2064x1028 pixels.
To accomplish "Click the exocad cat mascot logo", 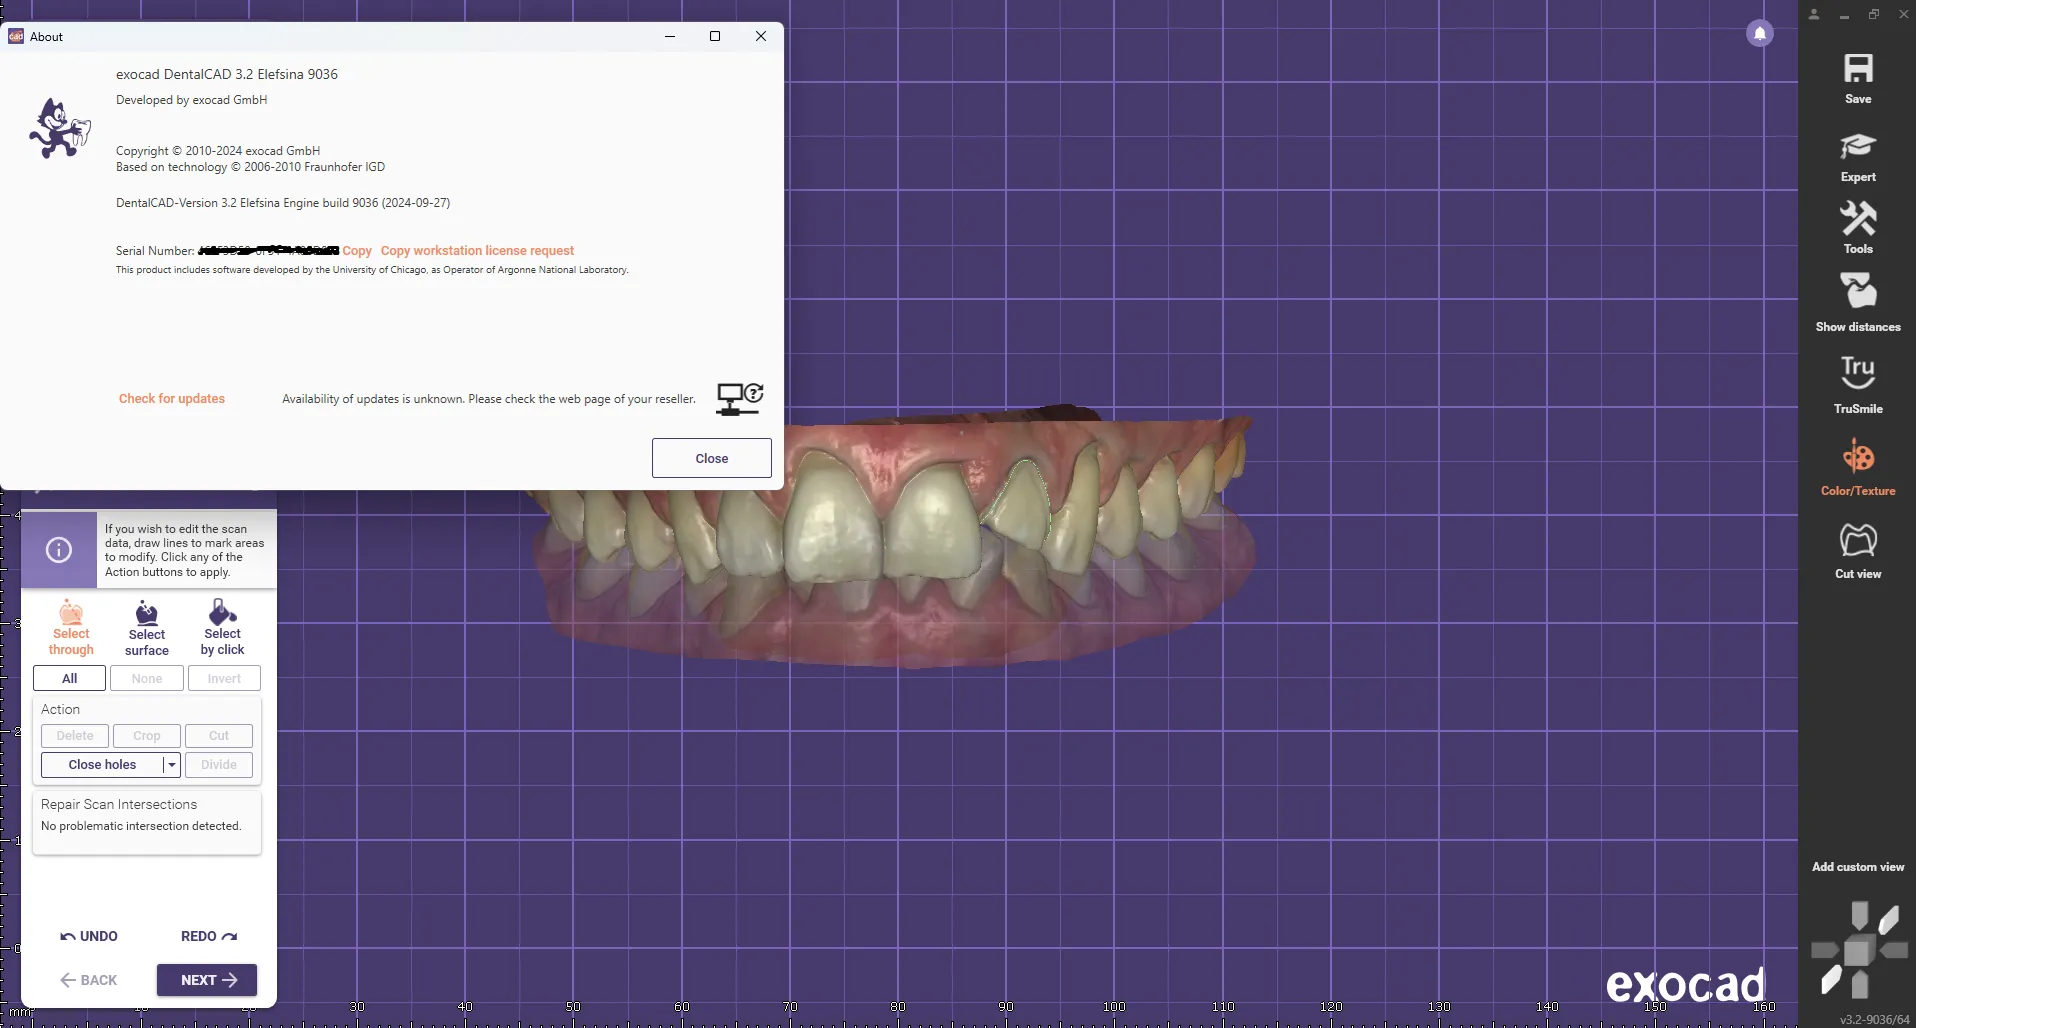I will point(59,128).
